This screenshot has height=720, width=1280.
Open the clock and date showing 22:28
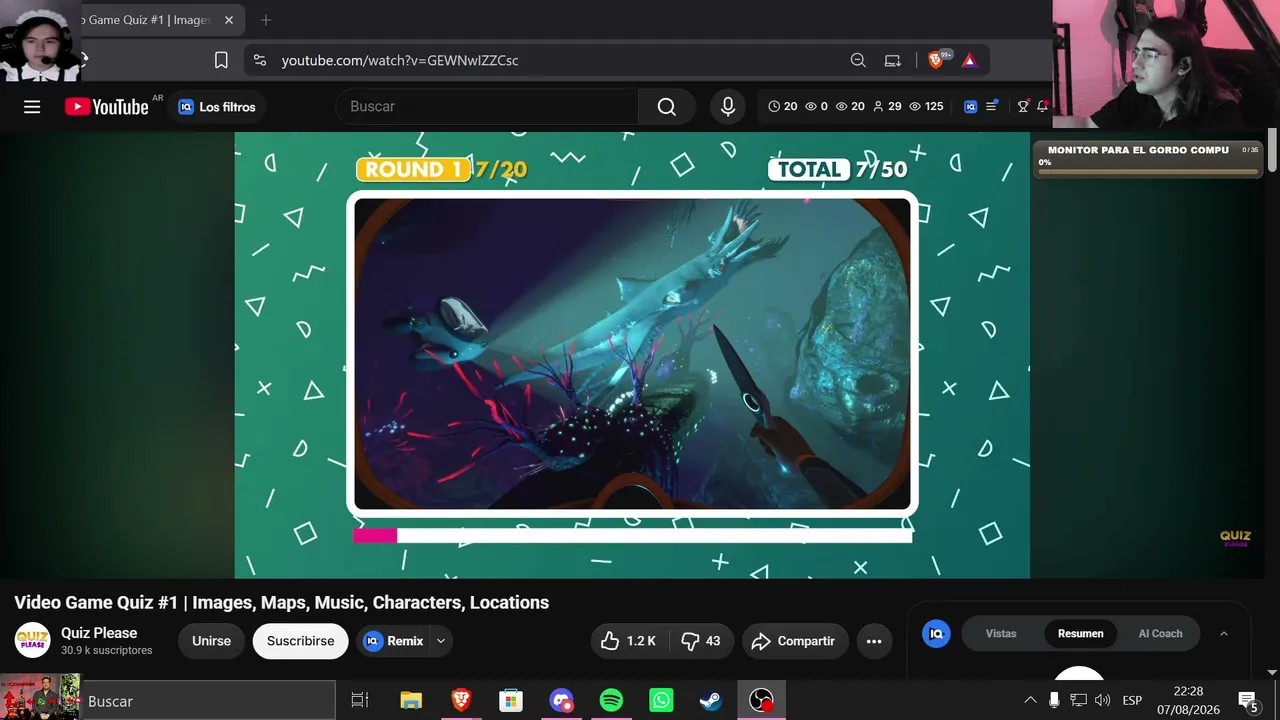[1189, 700]
